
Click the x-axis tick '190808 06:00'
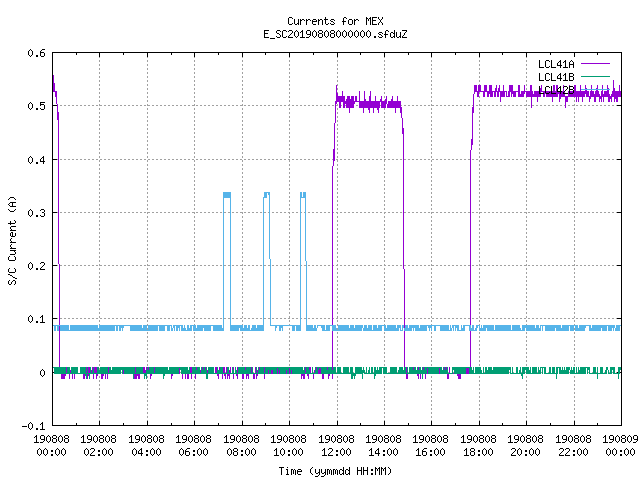pos(193,445)
